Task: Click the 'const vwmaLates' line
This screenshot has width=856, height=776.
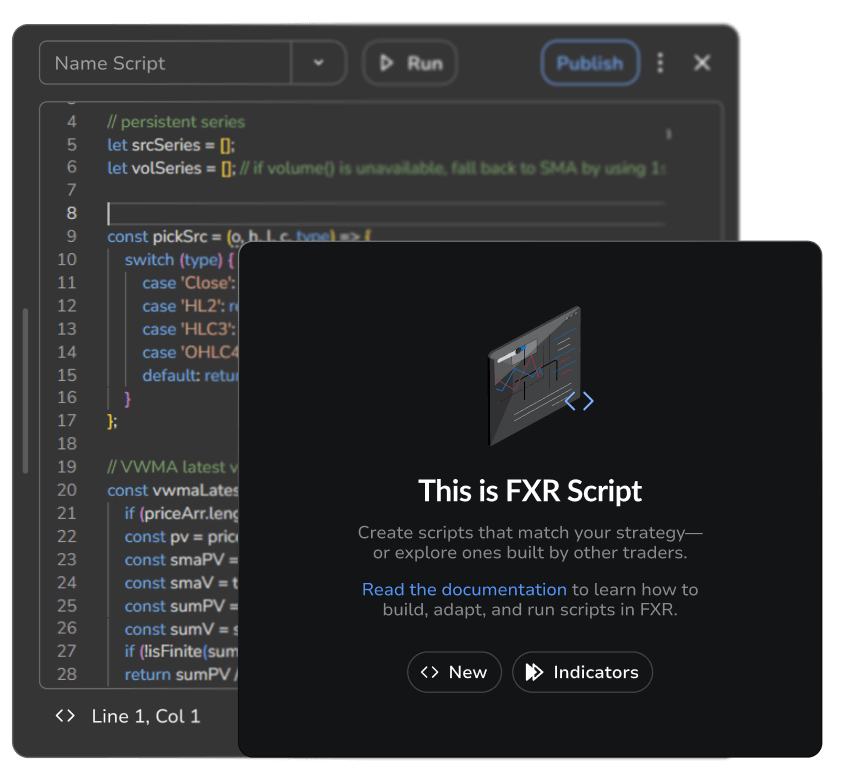Action: click(x=173, y=490)
